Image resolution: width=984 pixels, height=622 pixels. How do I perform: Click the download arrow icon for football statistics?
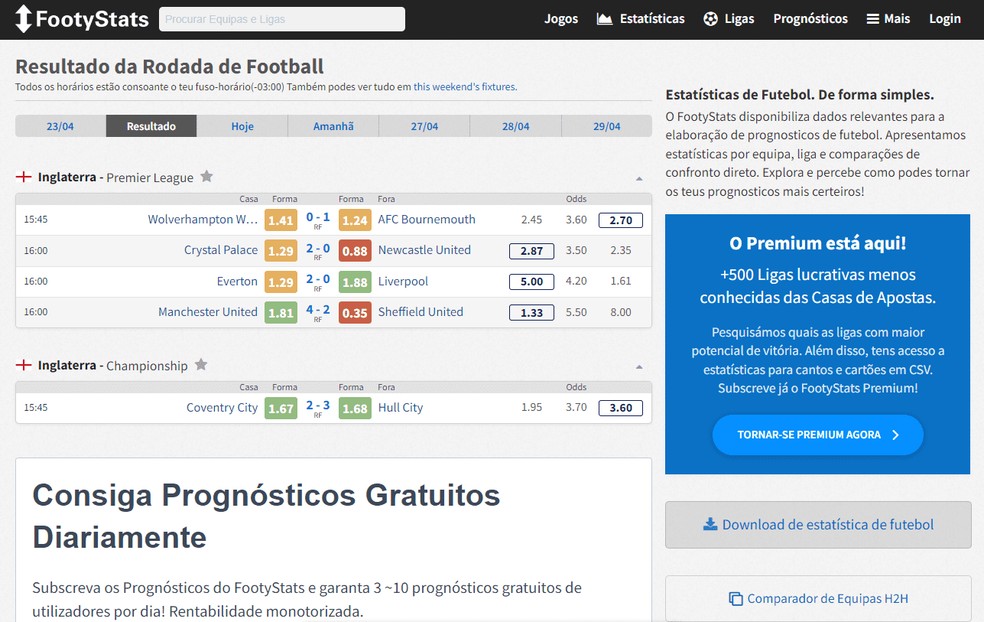(710, 524)
